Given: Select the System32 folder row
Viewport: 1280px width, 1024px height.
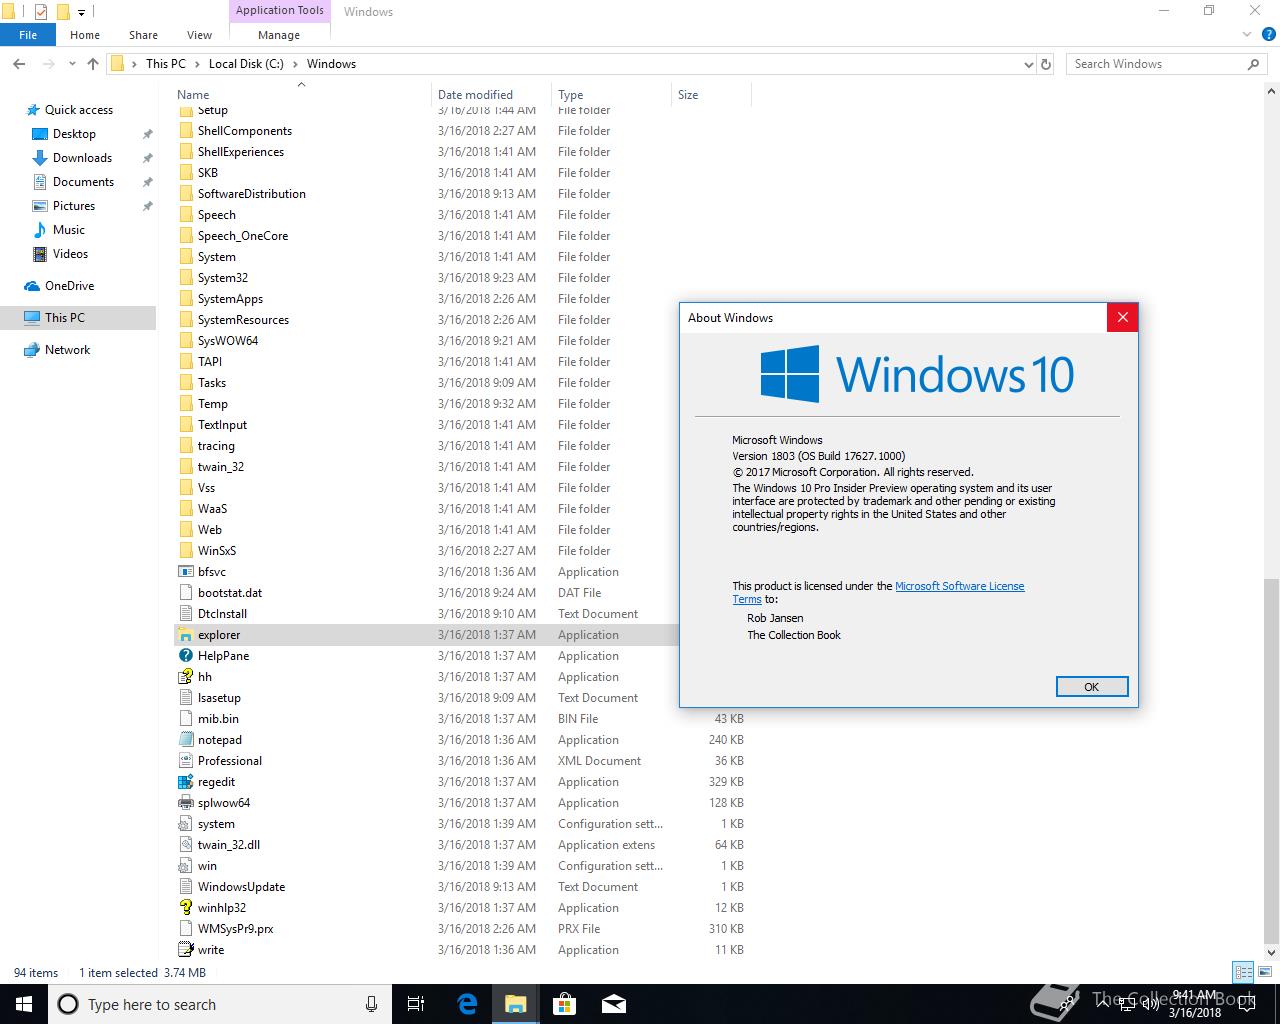Looking at the screenshot, I should coord(462,278).
